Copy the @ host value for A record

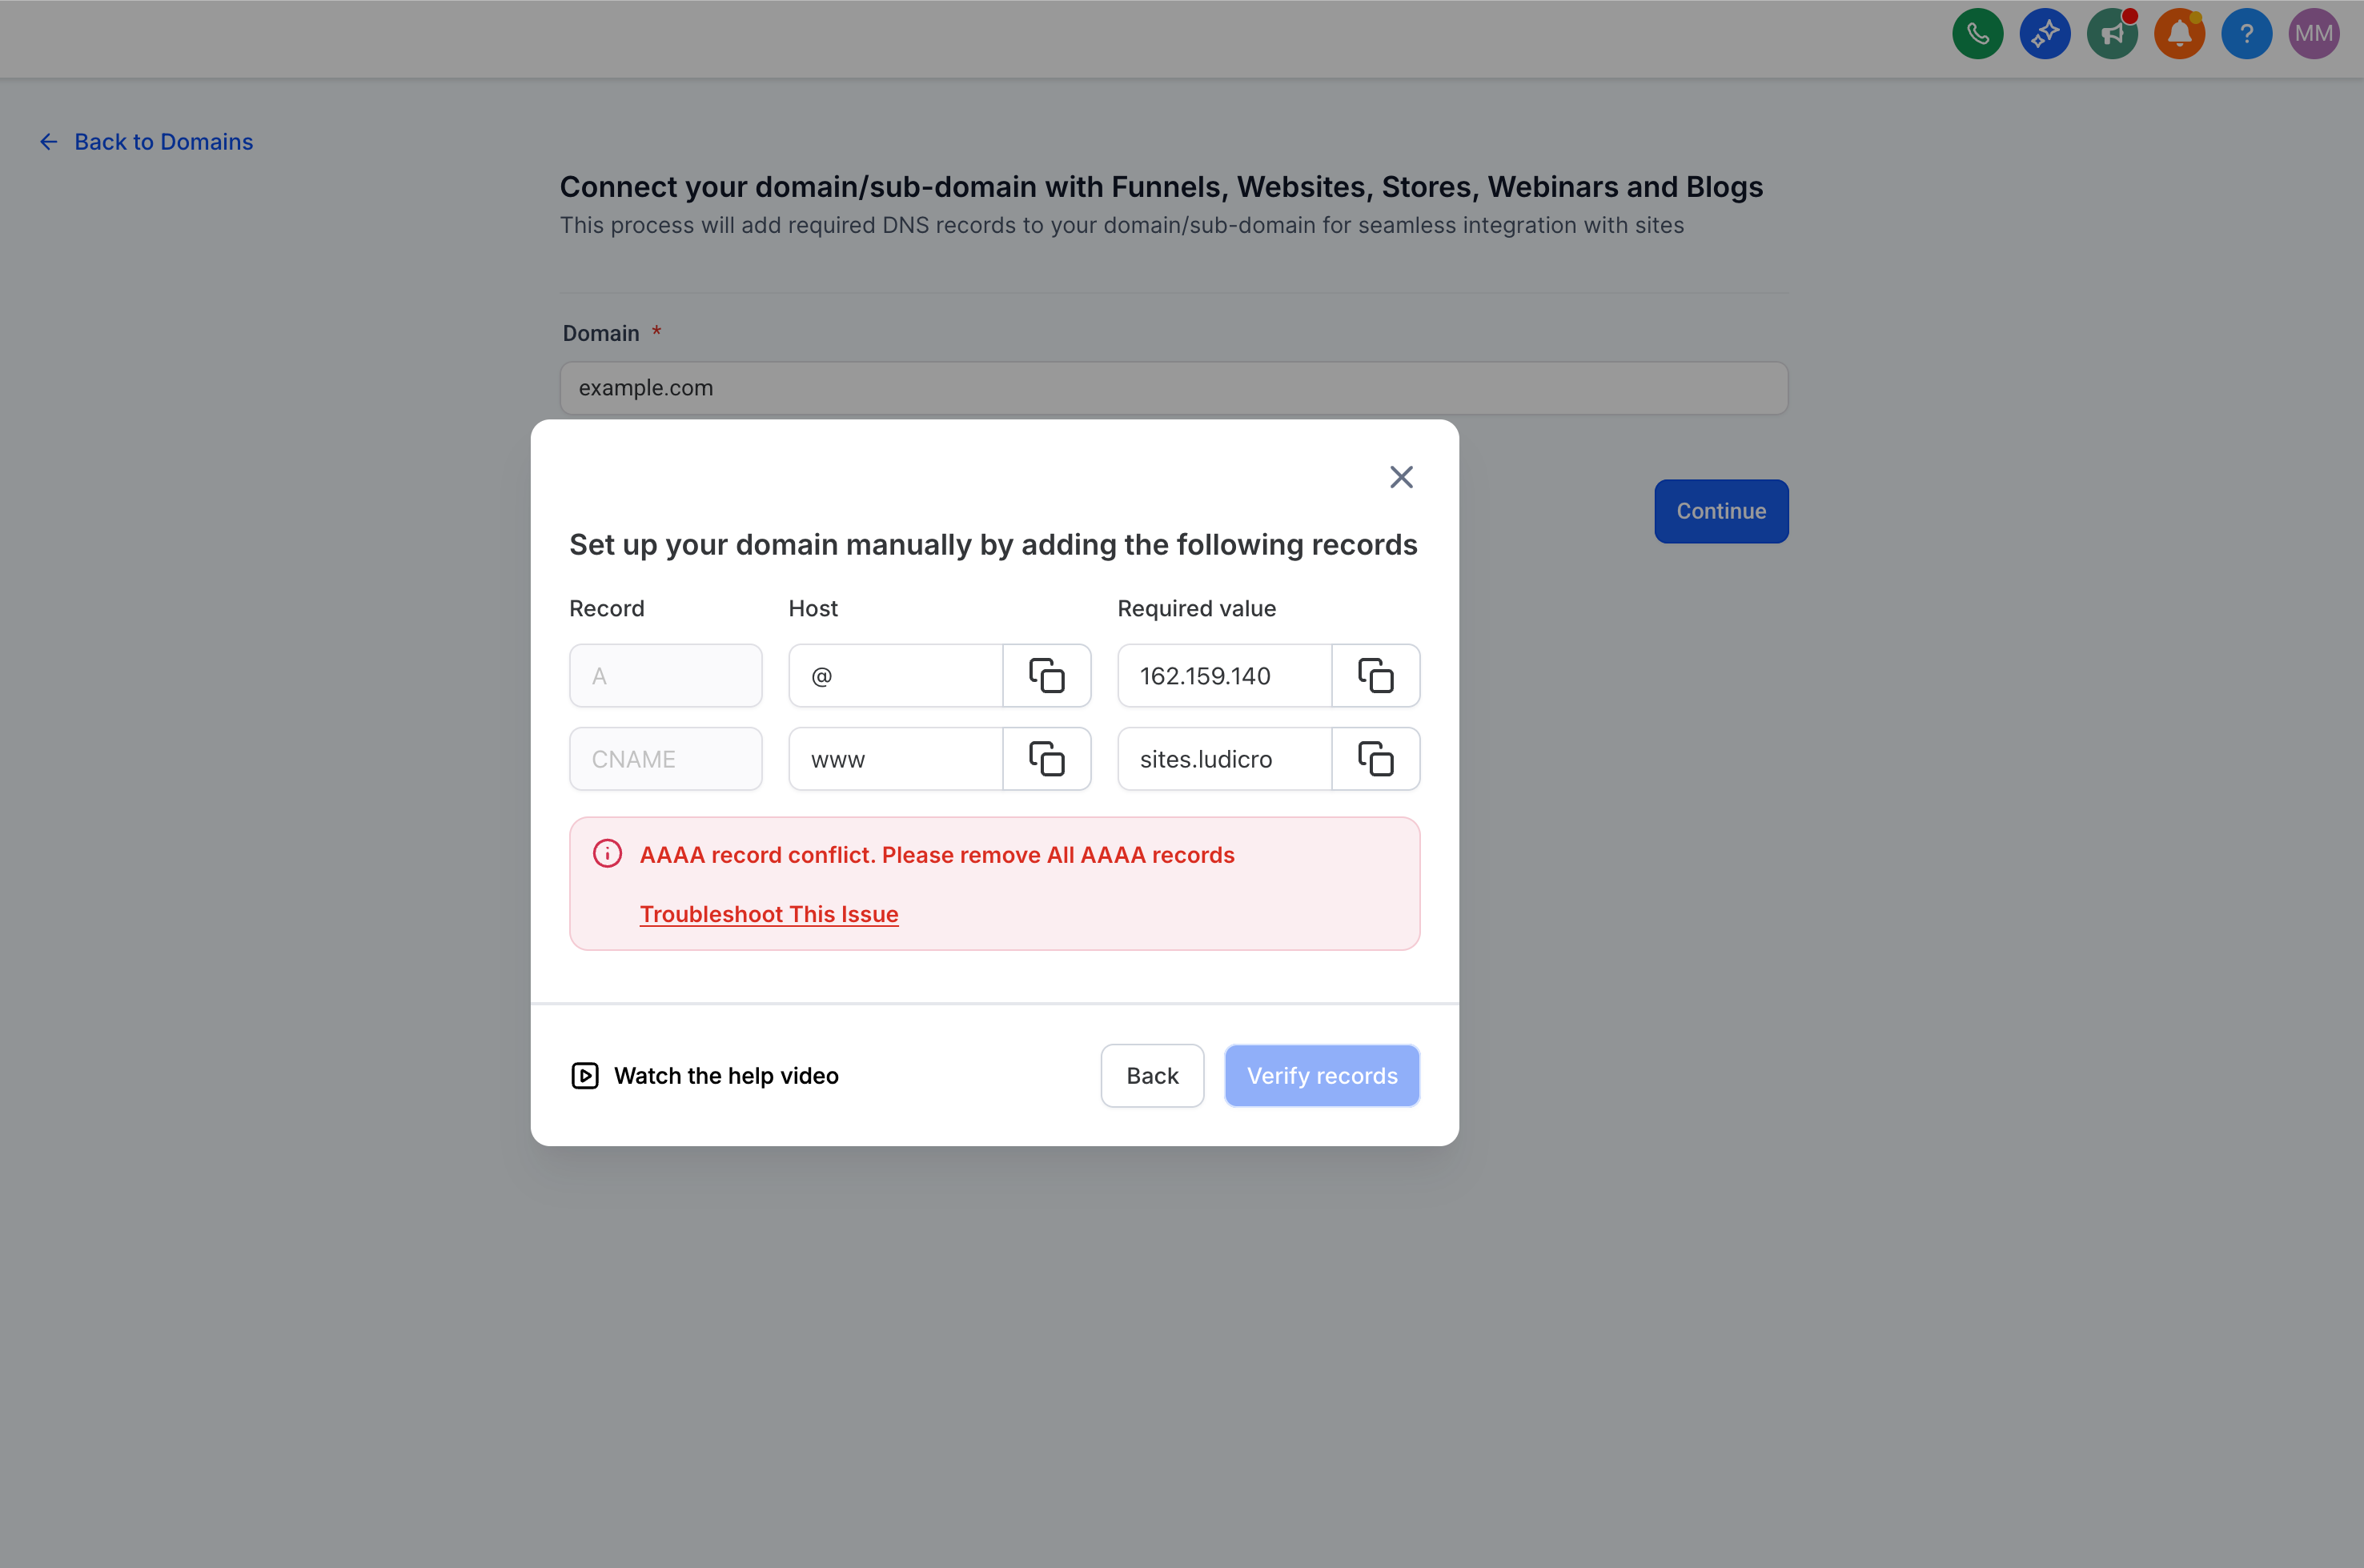(x=1046, y=676)
